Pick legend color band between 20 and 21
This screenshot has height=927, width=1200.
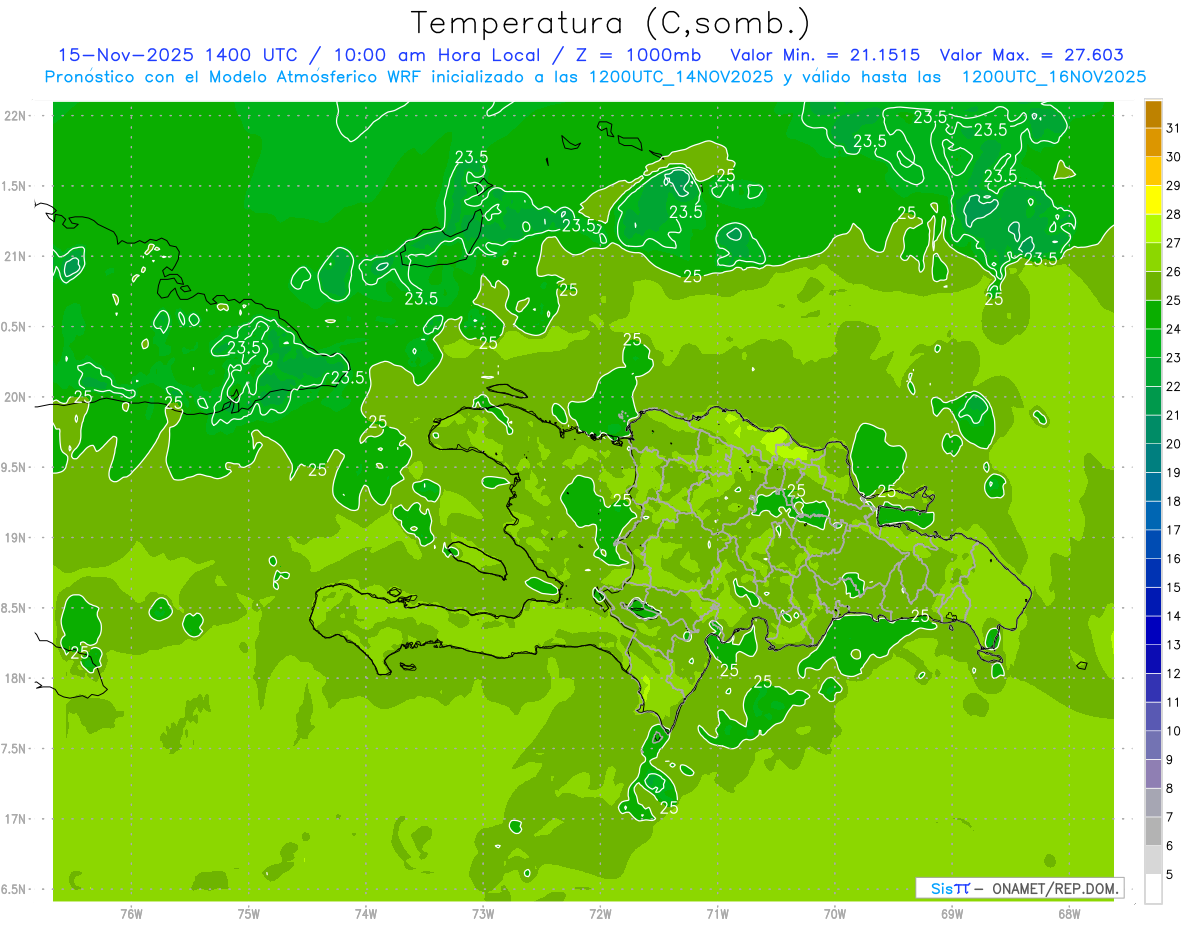pos(1153,430)
